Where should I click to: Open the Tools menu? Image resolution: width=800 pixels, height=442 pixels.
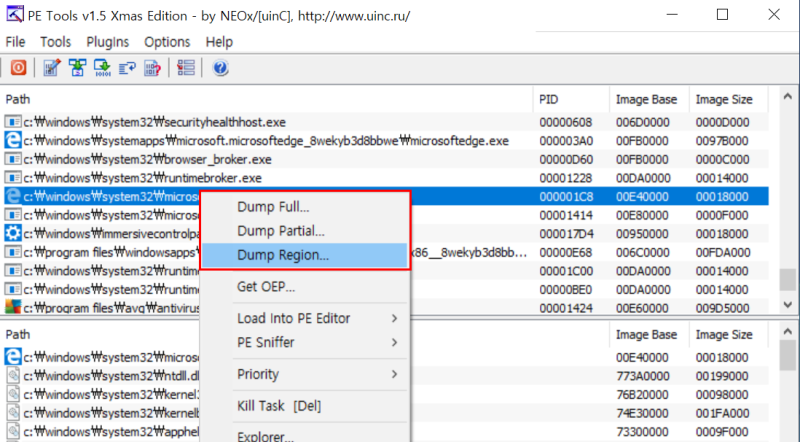point(56,42)
